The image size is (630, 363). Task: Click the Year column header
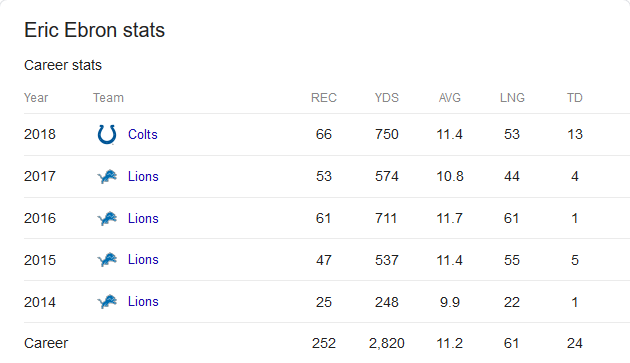point(36,98)
